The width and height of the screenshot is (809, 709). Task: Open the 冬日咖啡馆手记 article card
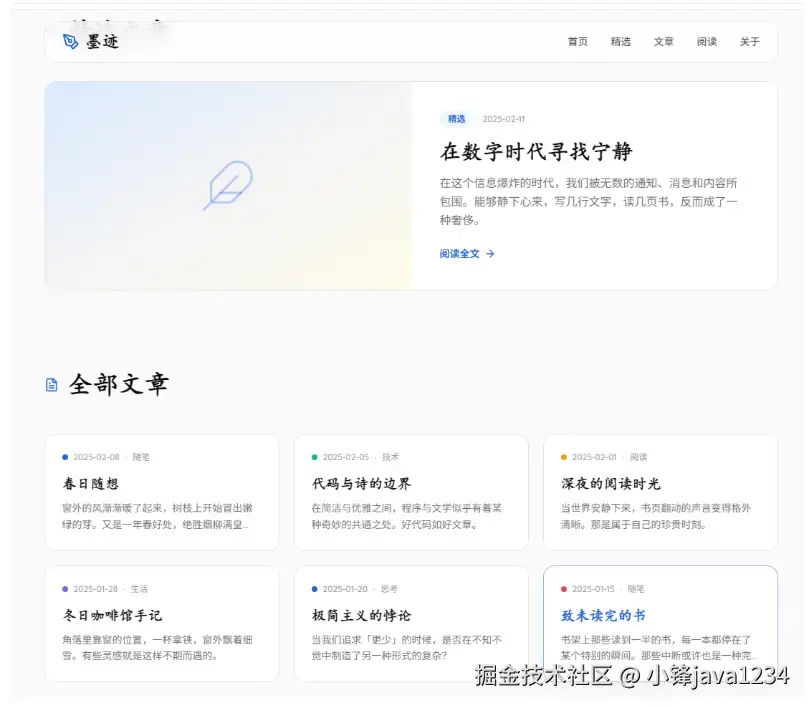click(x=161, y=623)
